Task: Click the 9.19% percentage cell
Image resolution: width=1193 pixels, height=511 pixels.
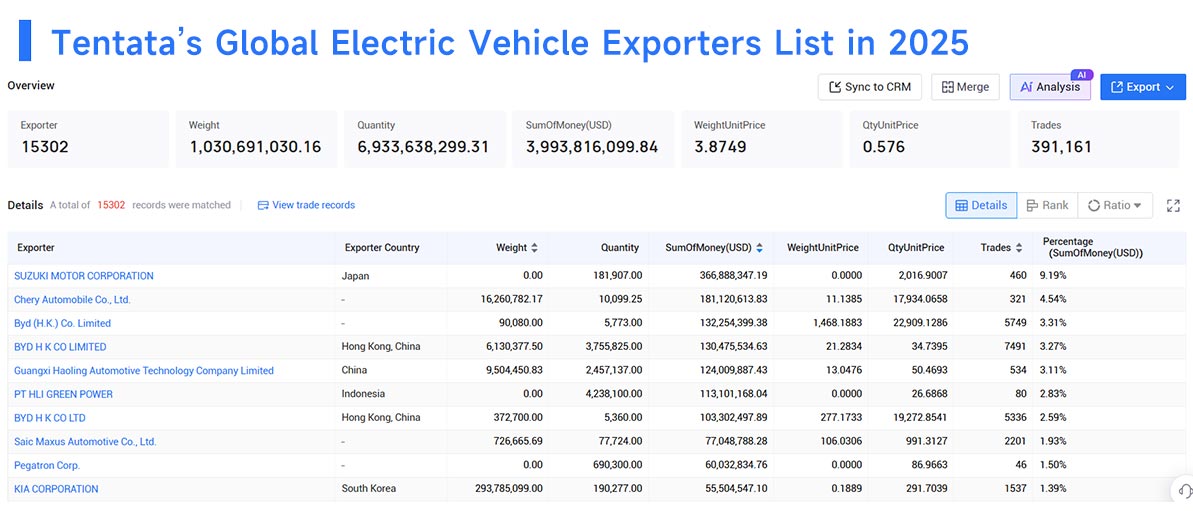Action: pos(1053,276)
